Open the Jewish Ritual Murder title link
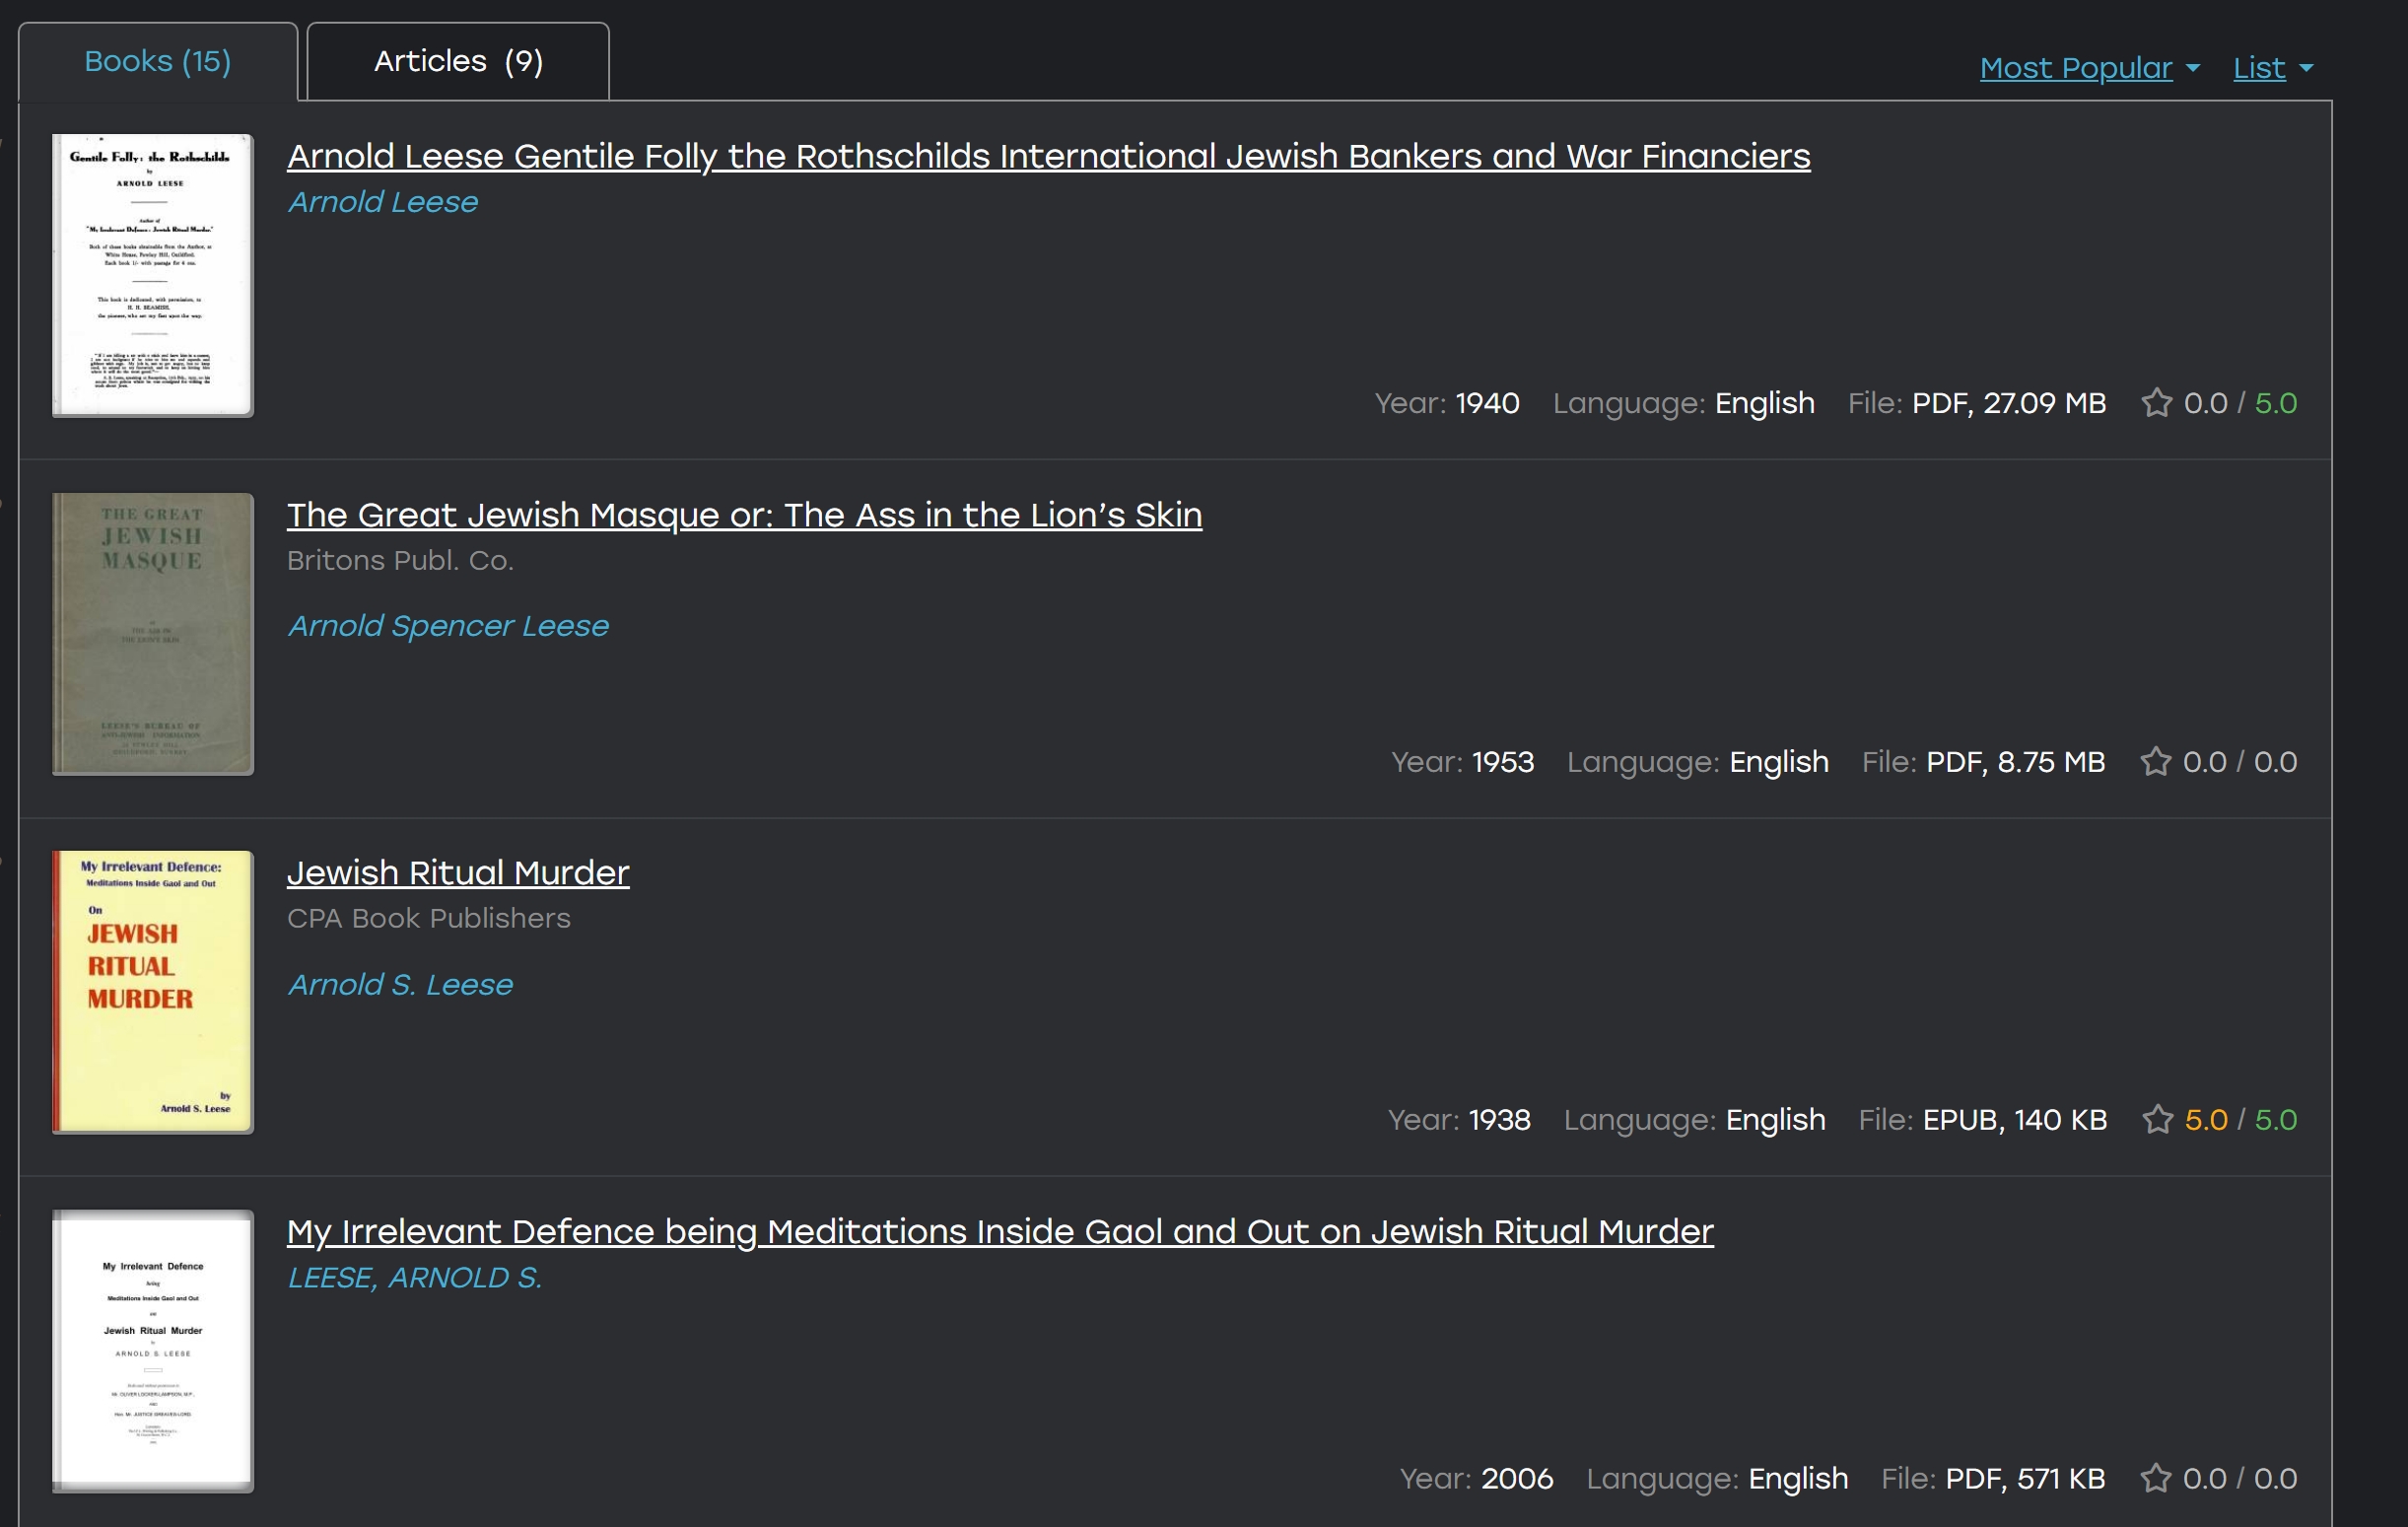Screen dimensions: 2408x1527 [458, 873]
